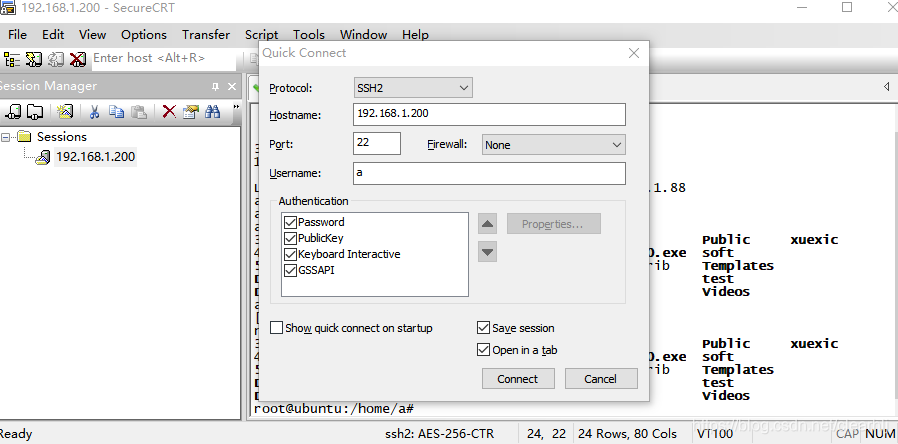Click the Cut scissors icon
Screen dimensions: 898x444
click(94, 111)
